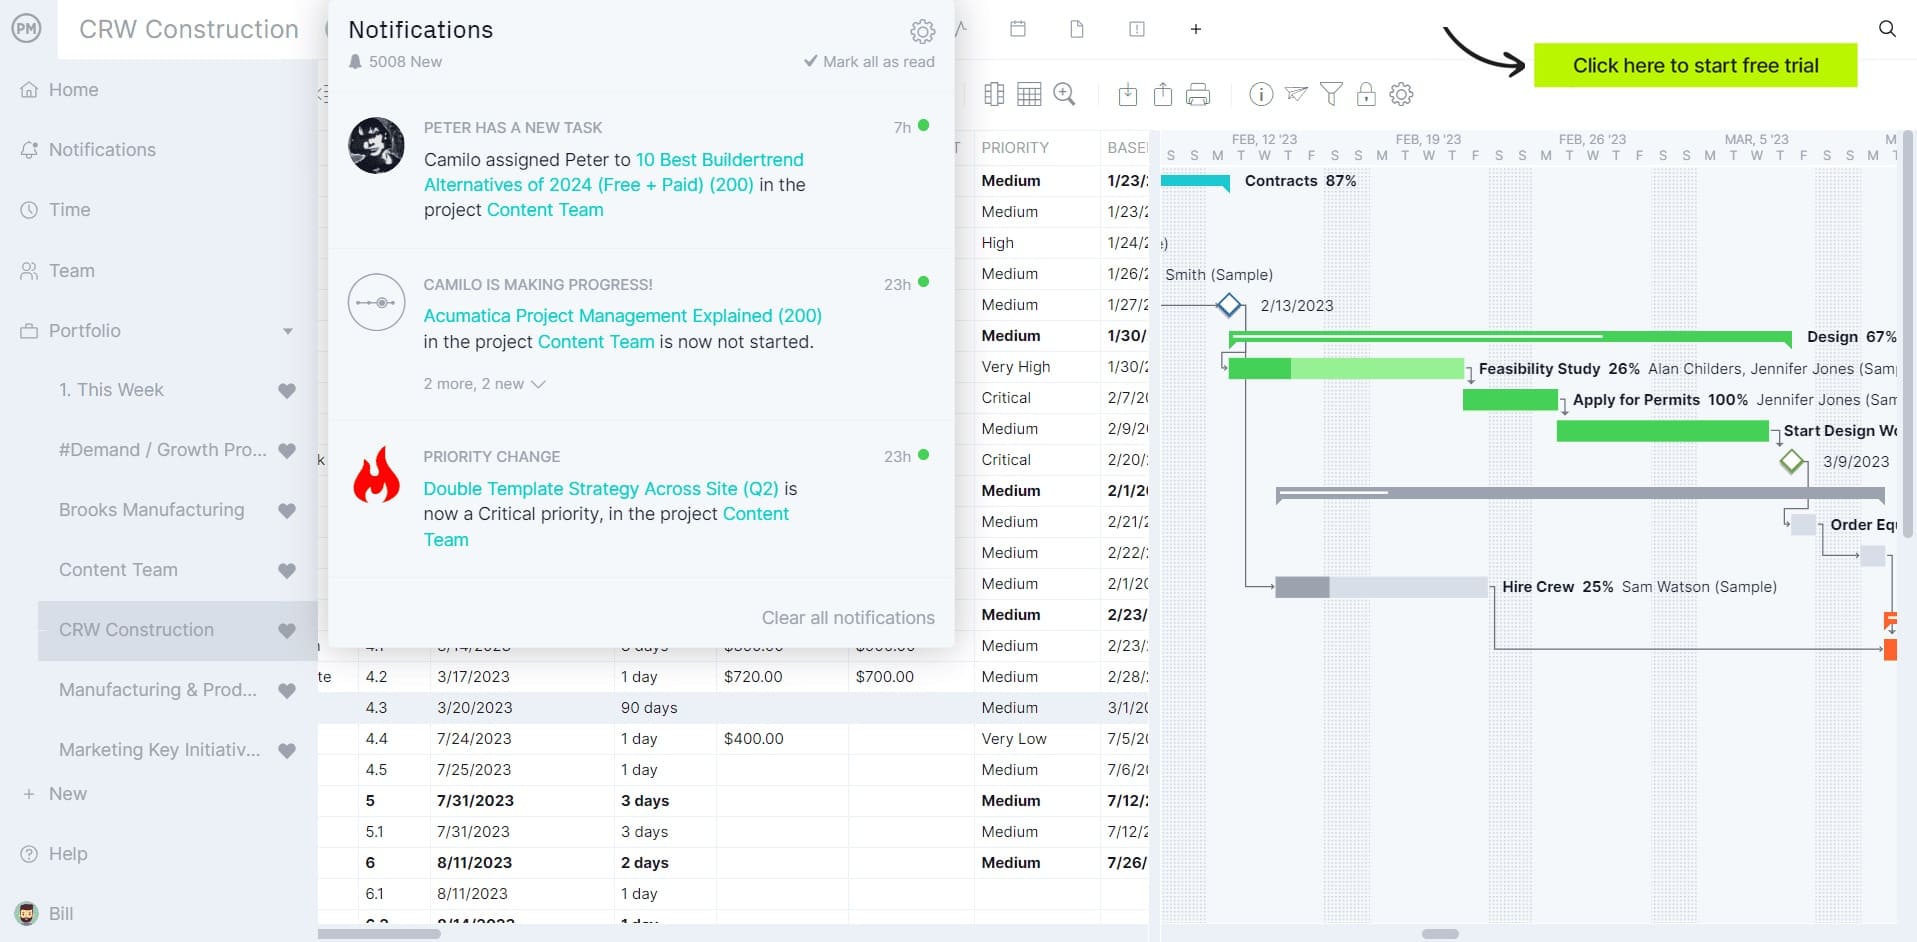Toggle favorite heart for Manufacturing & Prod...

click(x=287, y=690)
